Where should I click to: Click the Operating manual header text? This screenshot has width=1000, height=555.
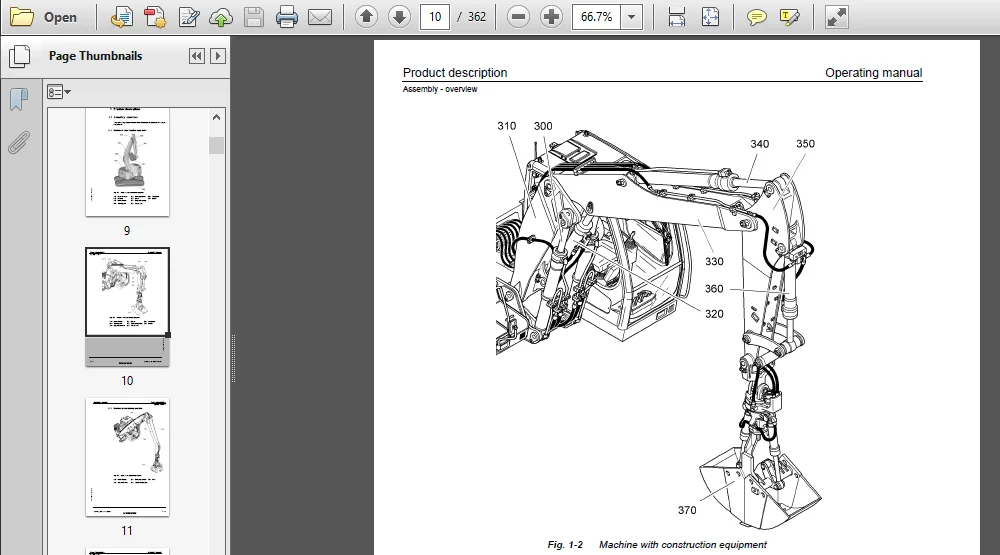(873, 73)
